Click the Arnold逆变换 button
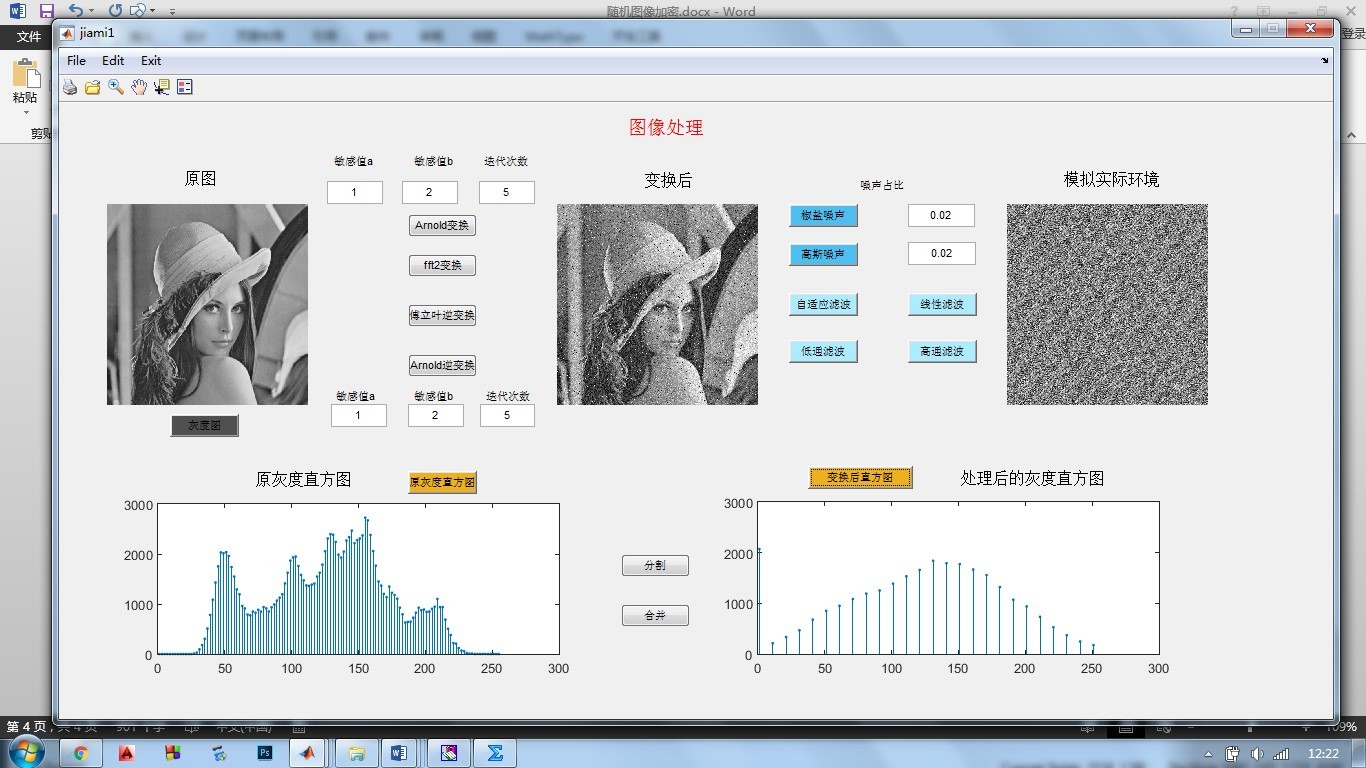 point(442,365)
